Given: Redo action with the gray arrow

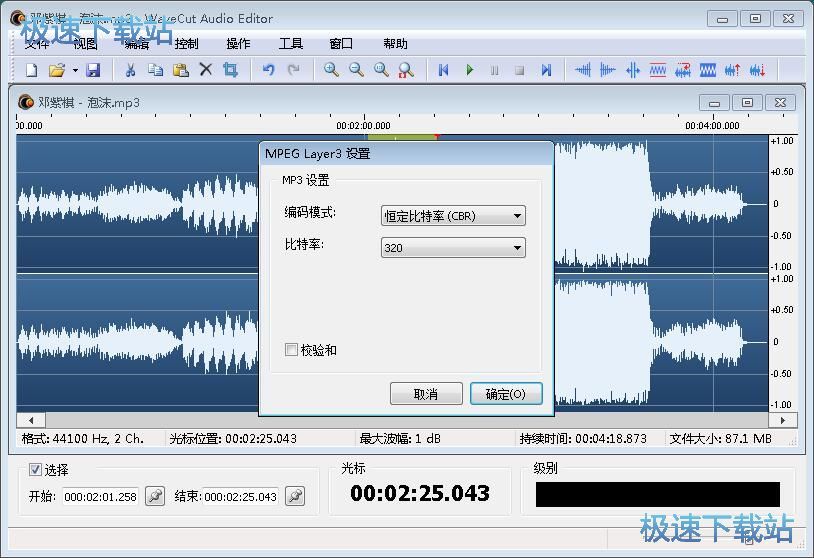Looking at the screenshot, I should tap(293, 70).
